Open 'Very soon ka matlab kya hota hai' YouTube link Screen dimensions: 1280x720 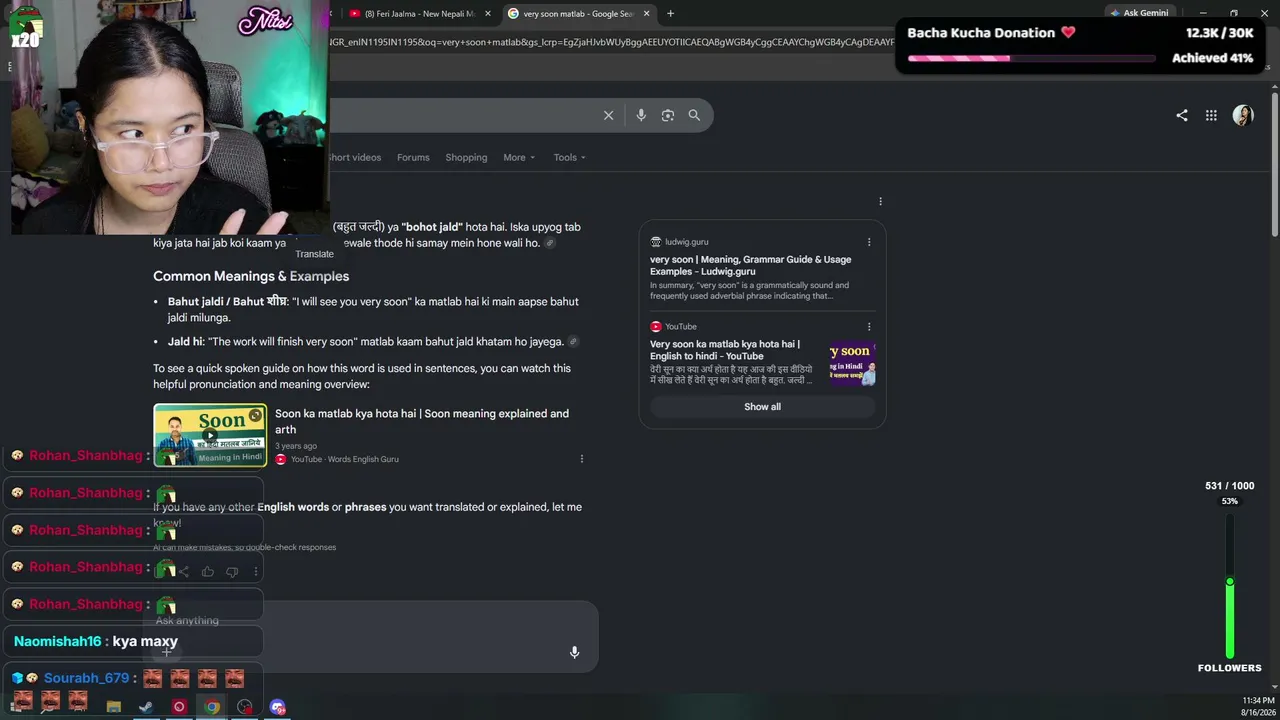[x=725, y=350]
